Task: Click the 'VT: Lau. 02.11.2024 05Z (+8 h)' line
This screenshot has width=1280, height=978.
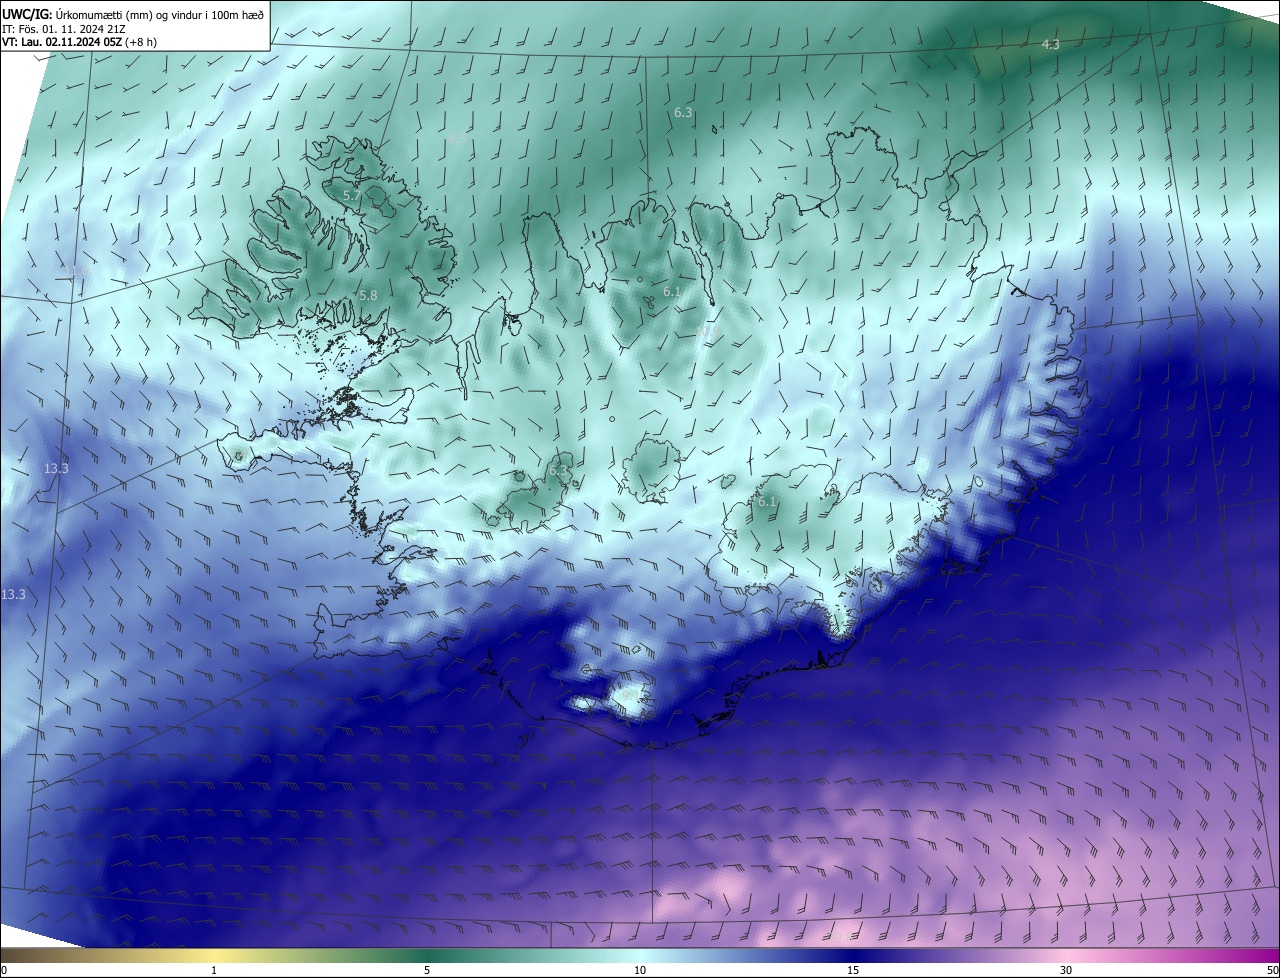Action: pyautogui.click(x=79, y=42)
